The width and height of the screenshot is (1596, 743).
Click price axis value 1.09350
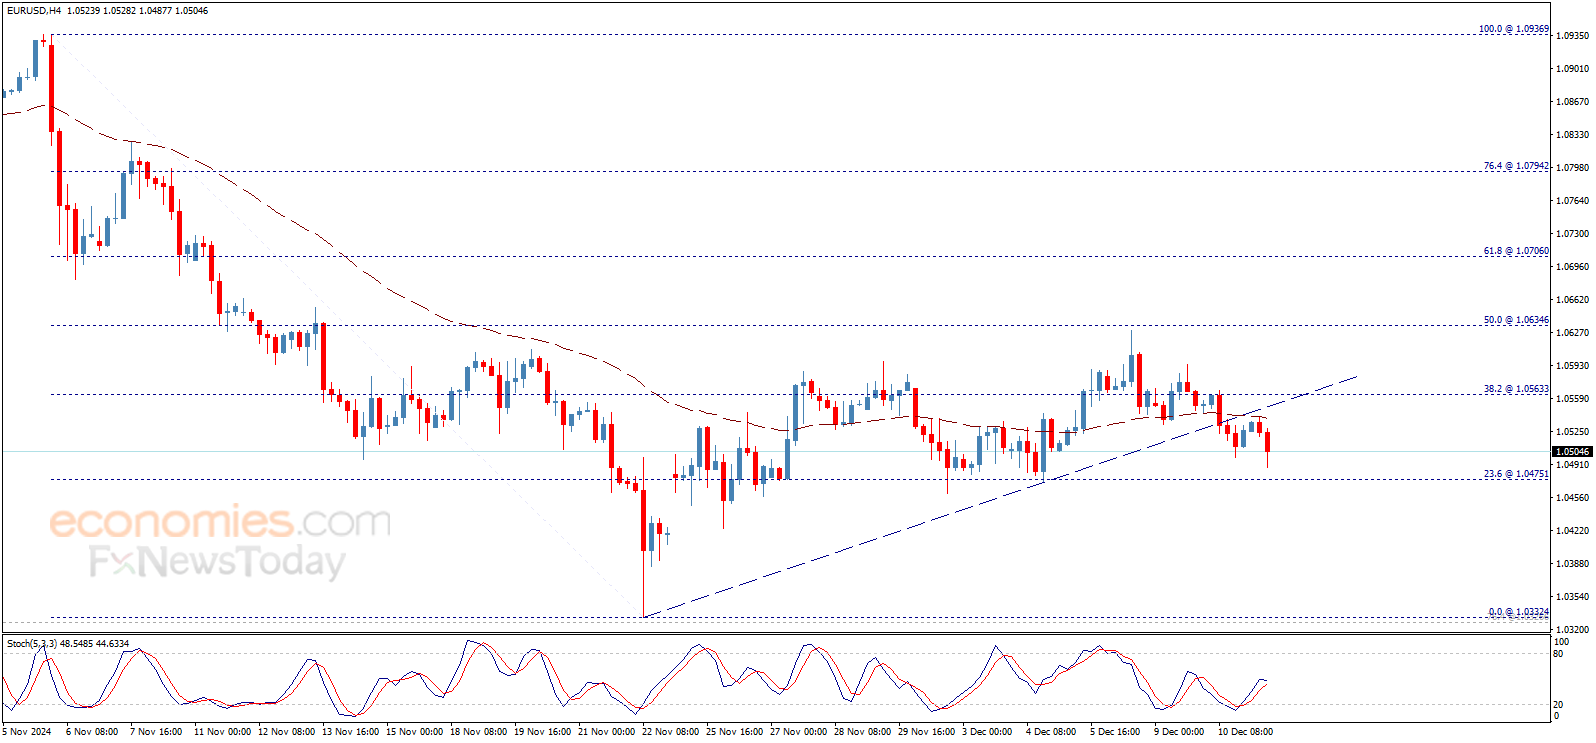coord(1573,36)
